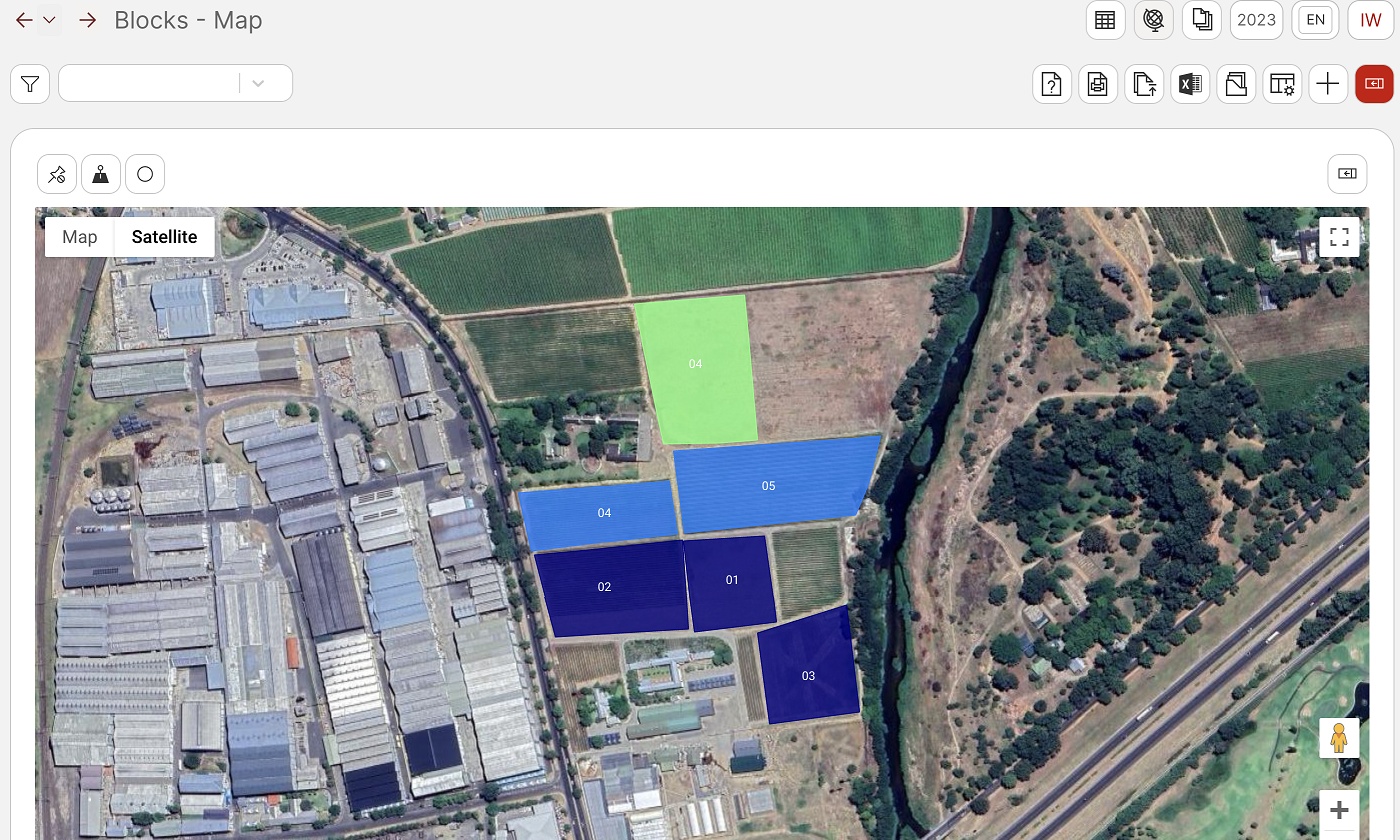1400x840 pixels.
Task: Click the Street View pegman
Action: click(1339, 738)
